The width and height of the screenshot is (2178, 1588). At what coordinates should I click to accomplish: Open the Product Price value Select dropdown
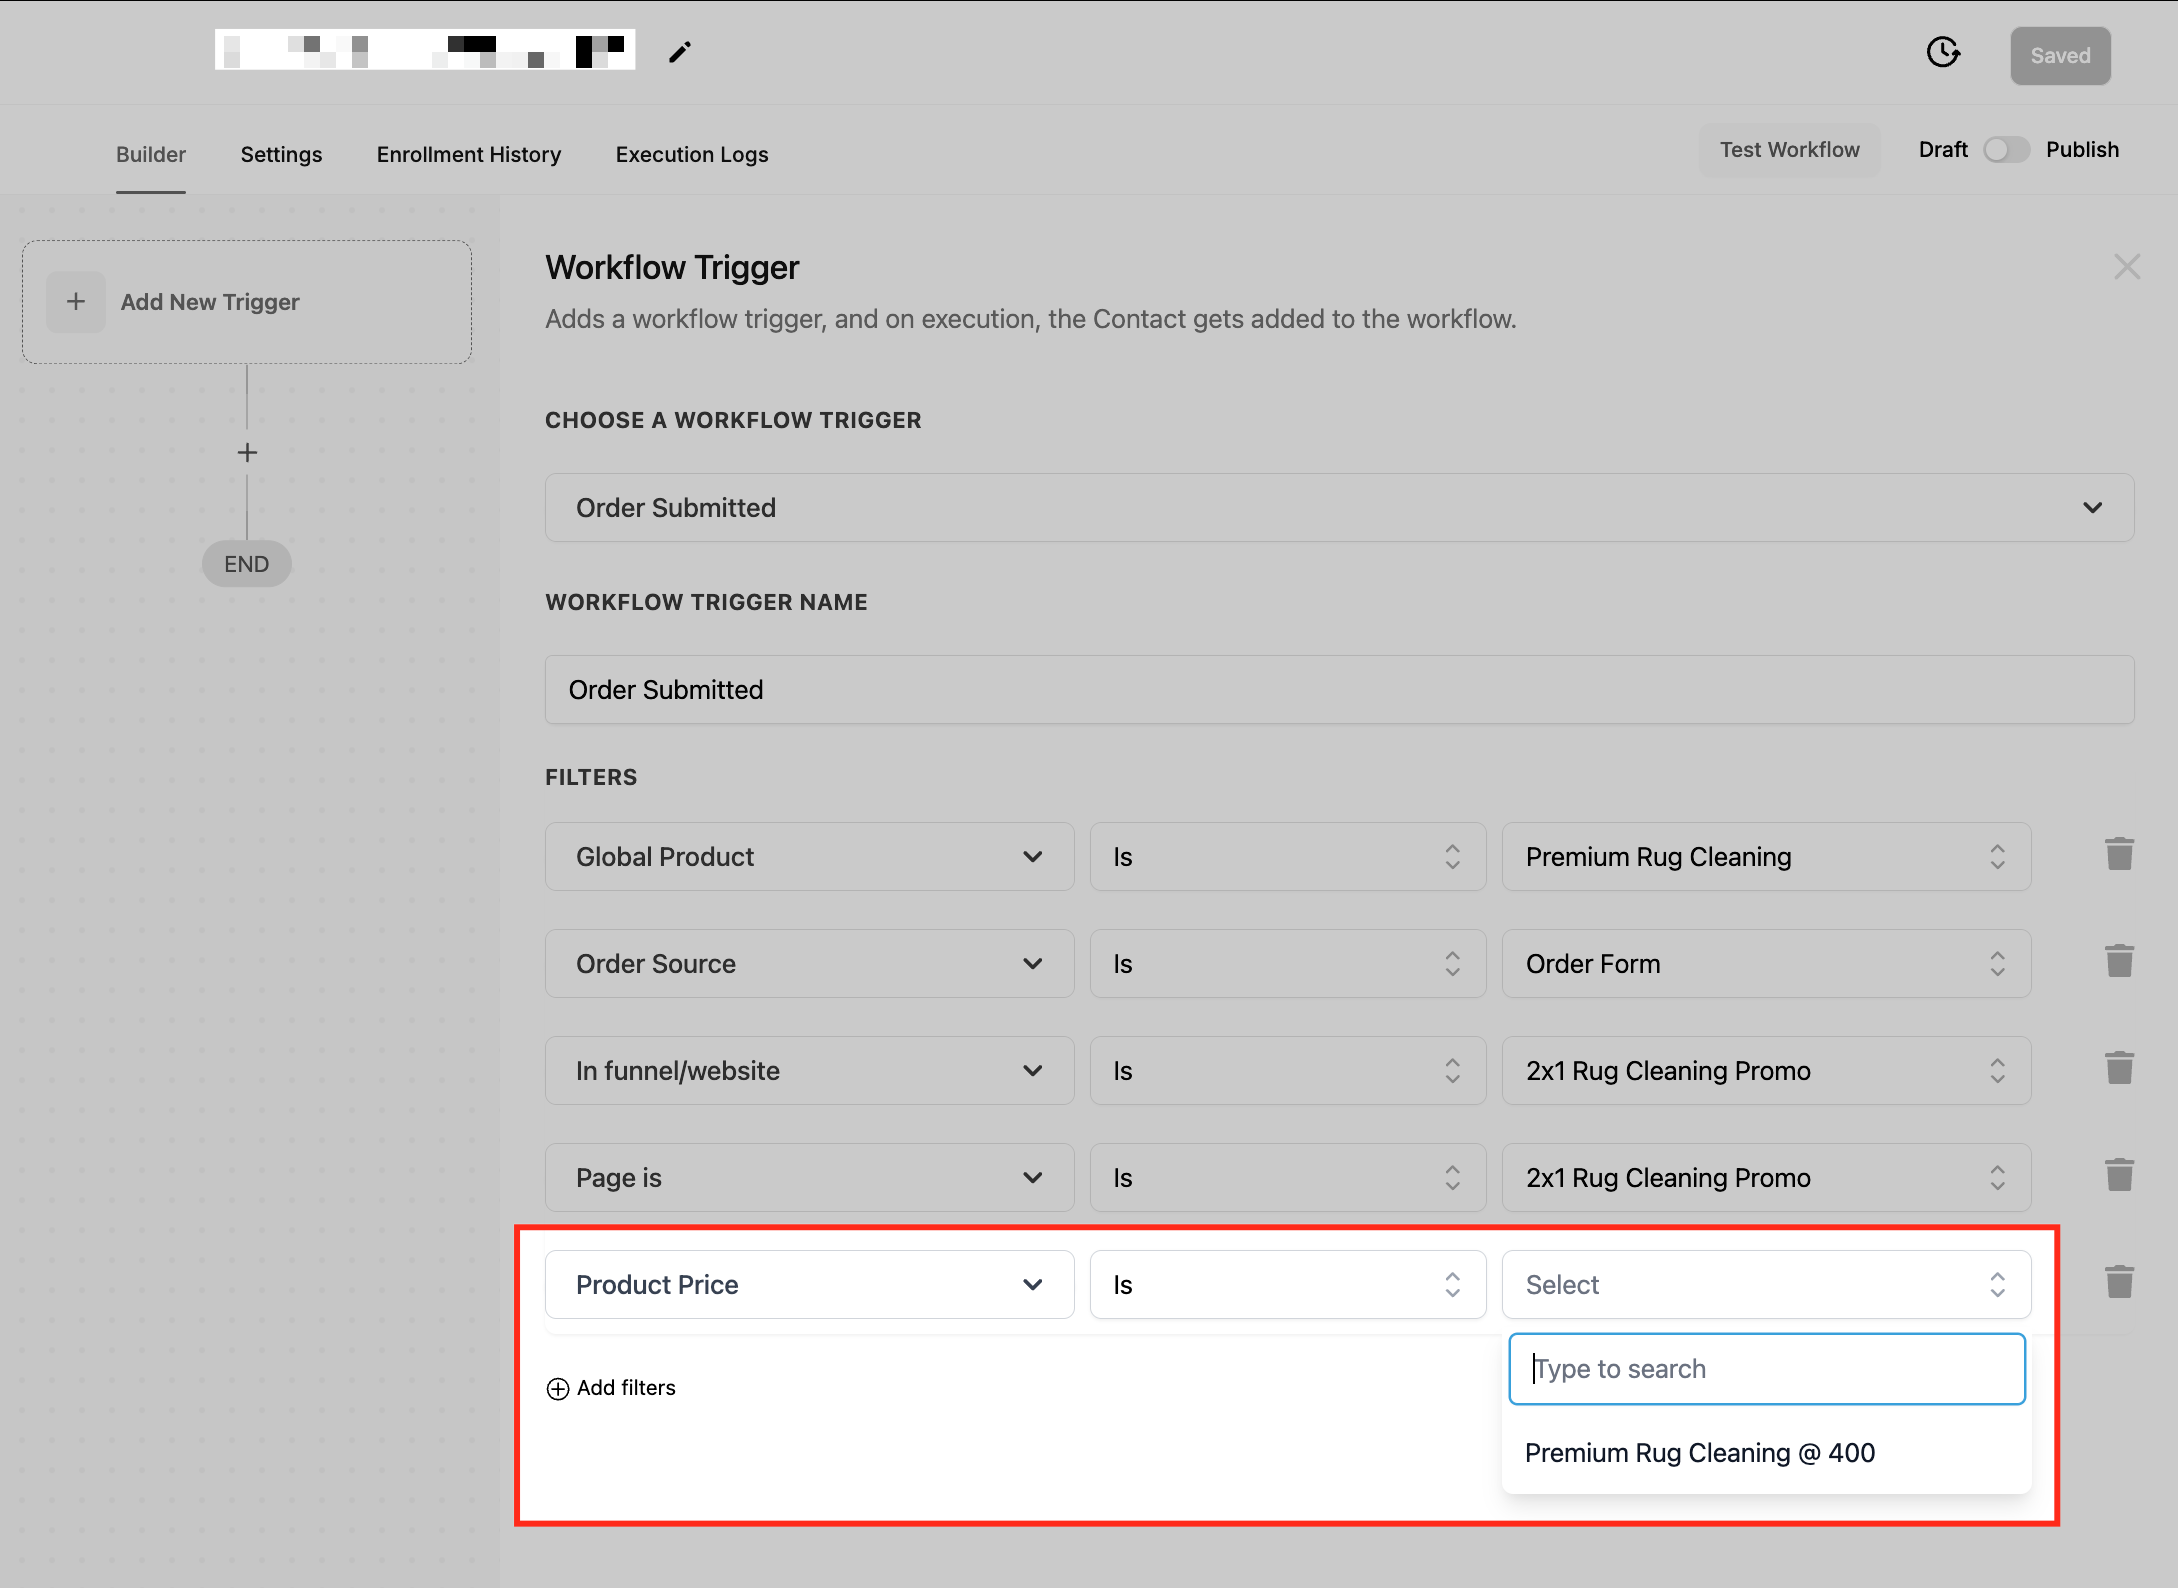(1765, 1285)
